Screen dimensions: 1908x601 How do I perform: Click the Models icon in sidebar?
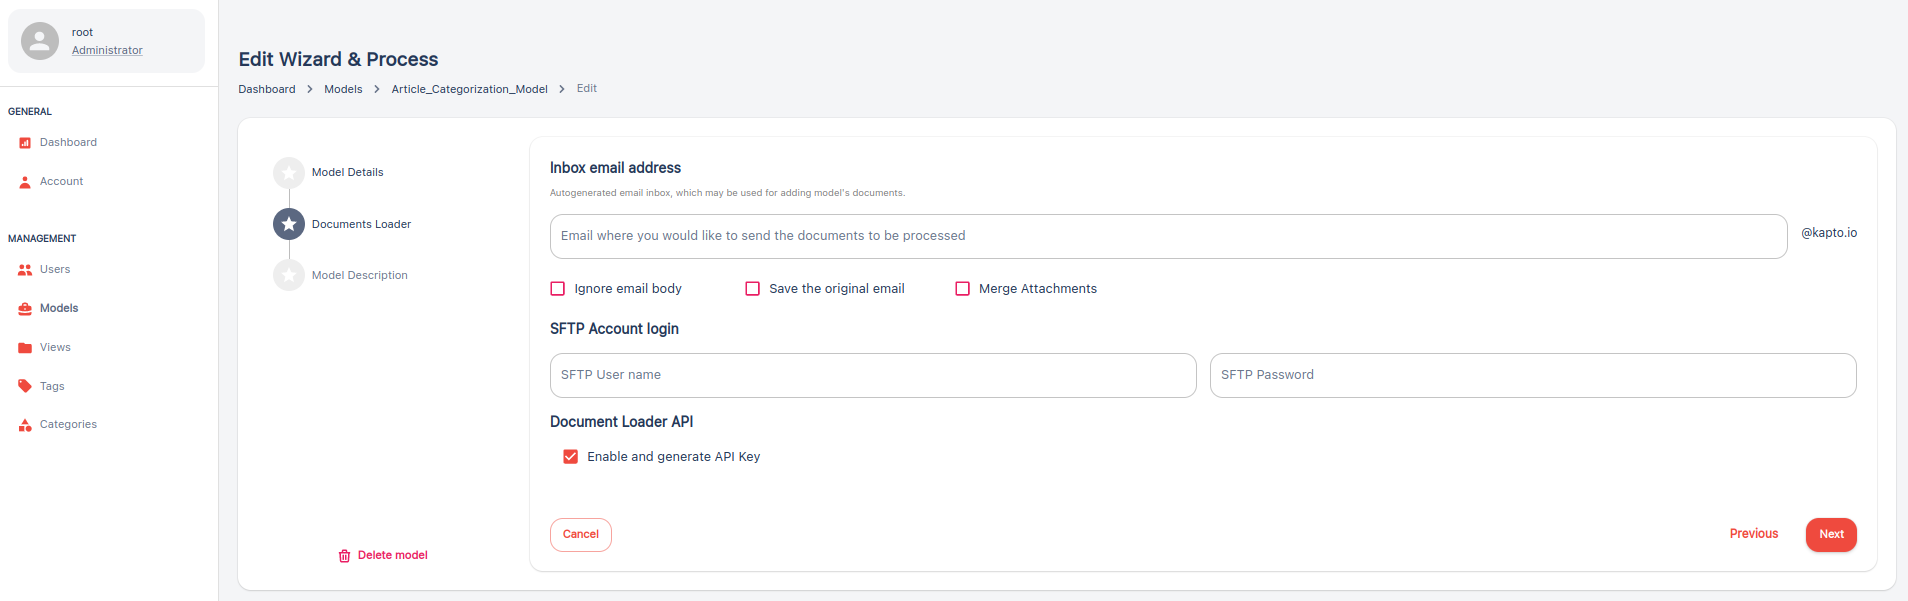tap(25, 309)
